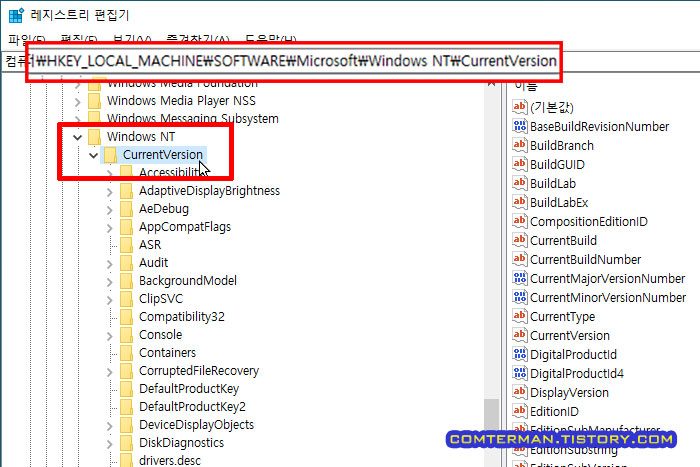Select the EditionID value name
Screen dimensions: 700x467
tap(554, 411)
